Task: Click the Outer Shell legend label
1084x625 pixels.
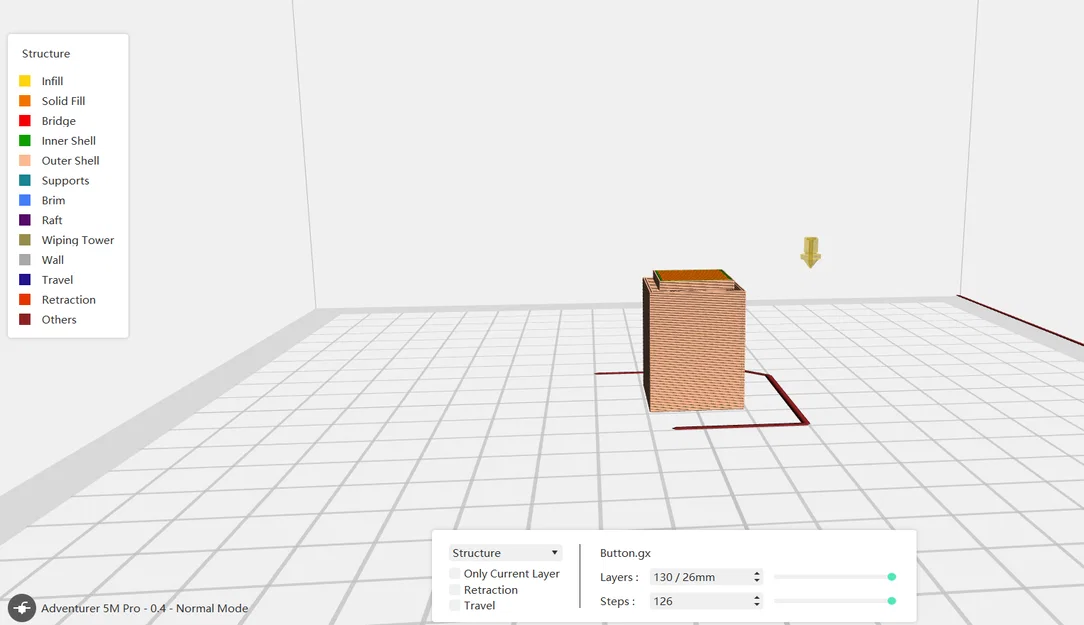Action: [71, 160]
